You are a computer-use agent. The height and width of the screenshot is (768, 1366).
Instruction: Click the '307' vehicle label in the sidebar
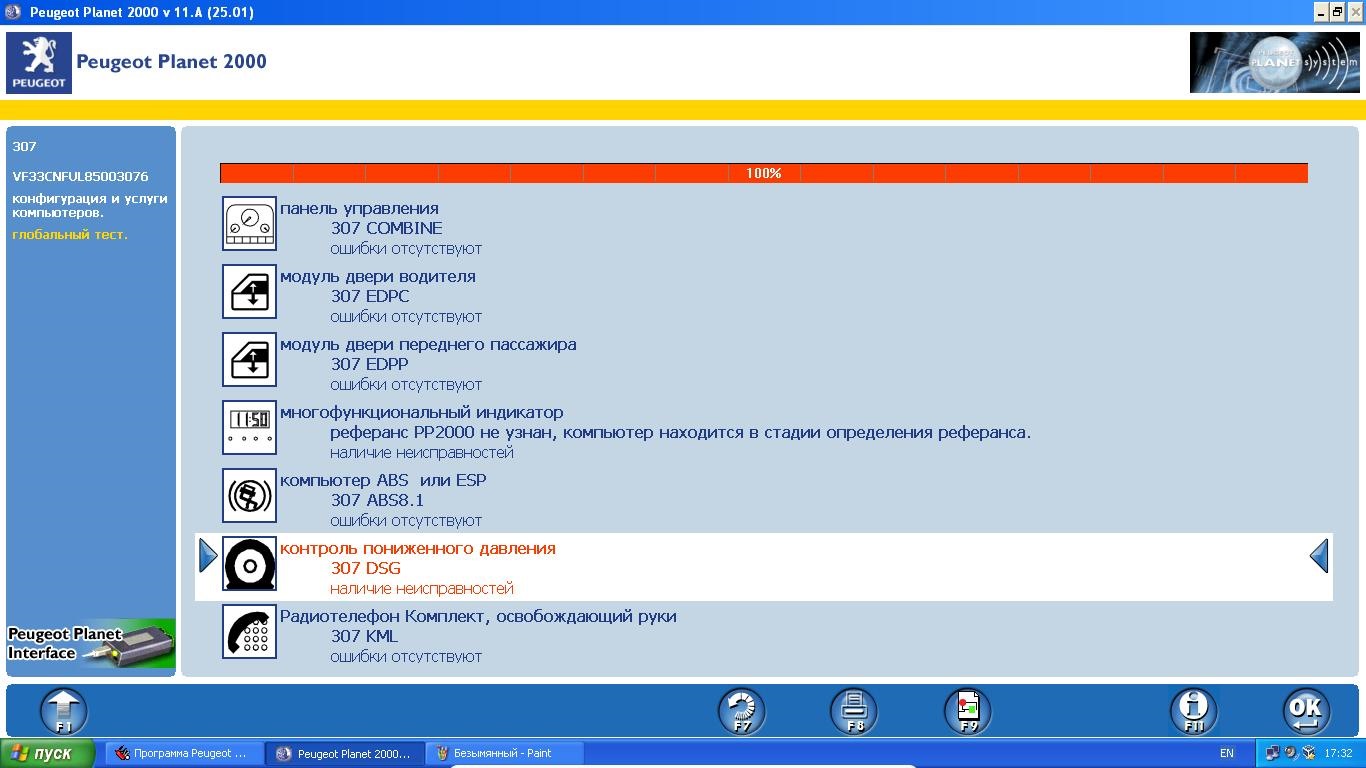pos(24,146)
